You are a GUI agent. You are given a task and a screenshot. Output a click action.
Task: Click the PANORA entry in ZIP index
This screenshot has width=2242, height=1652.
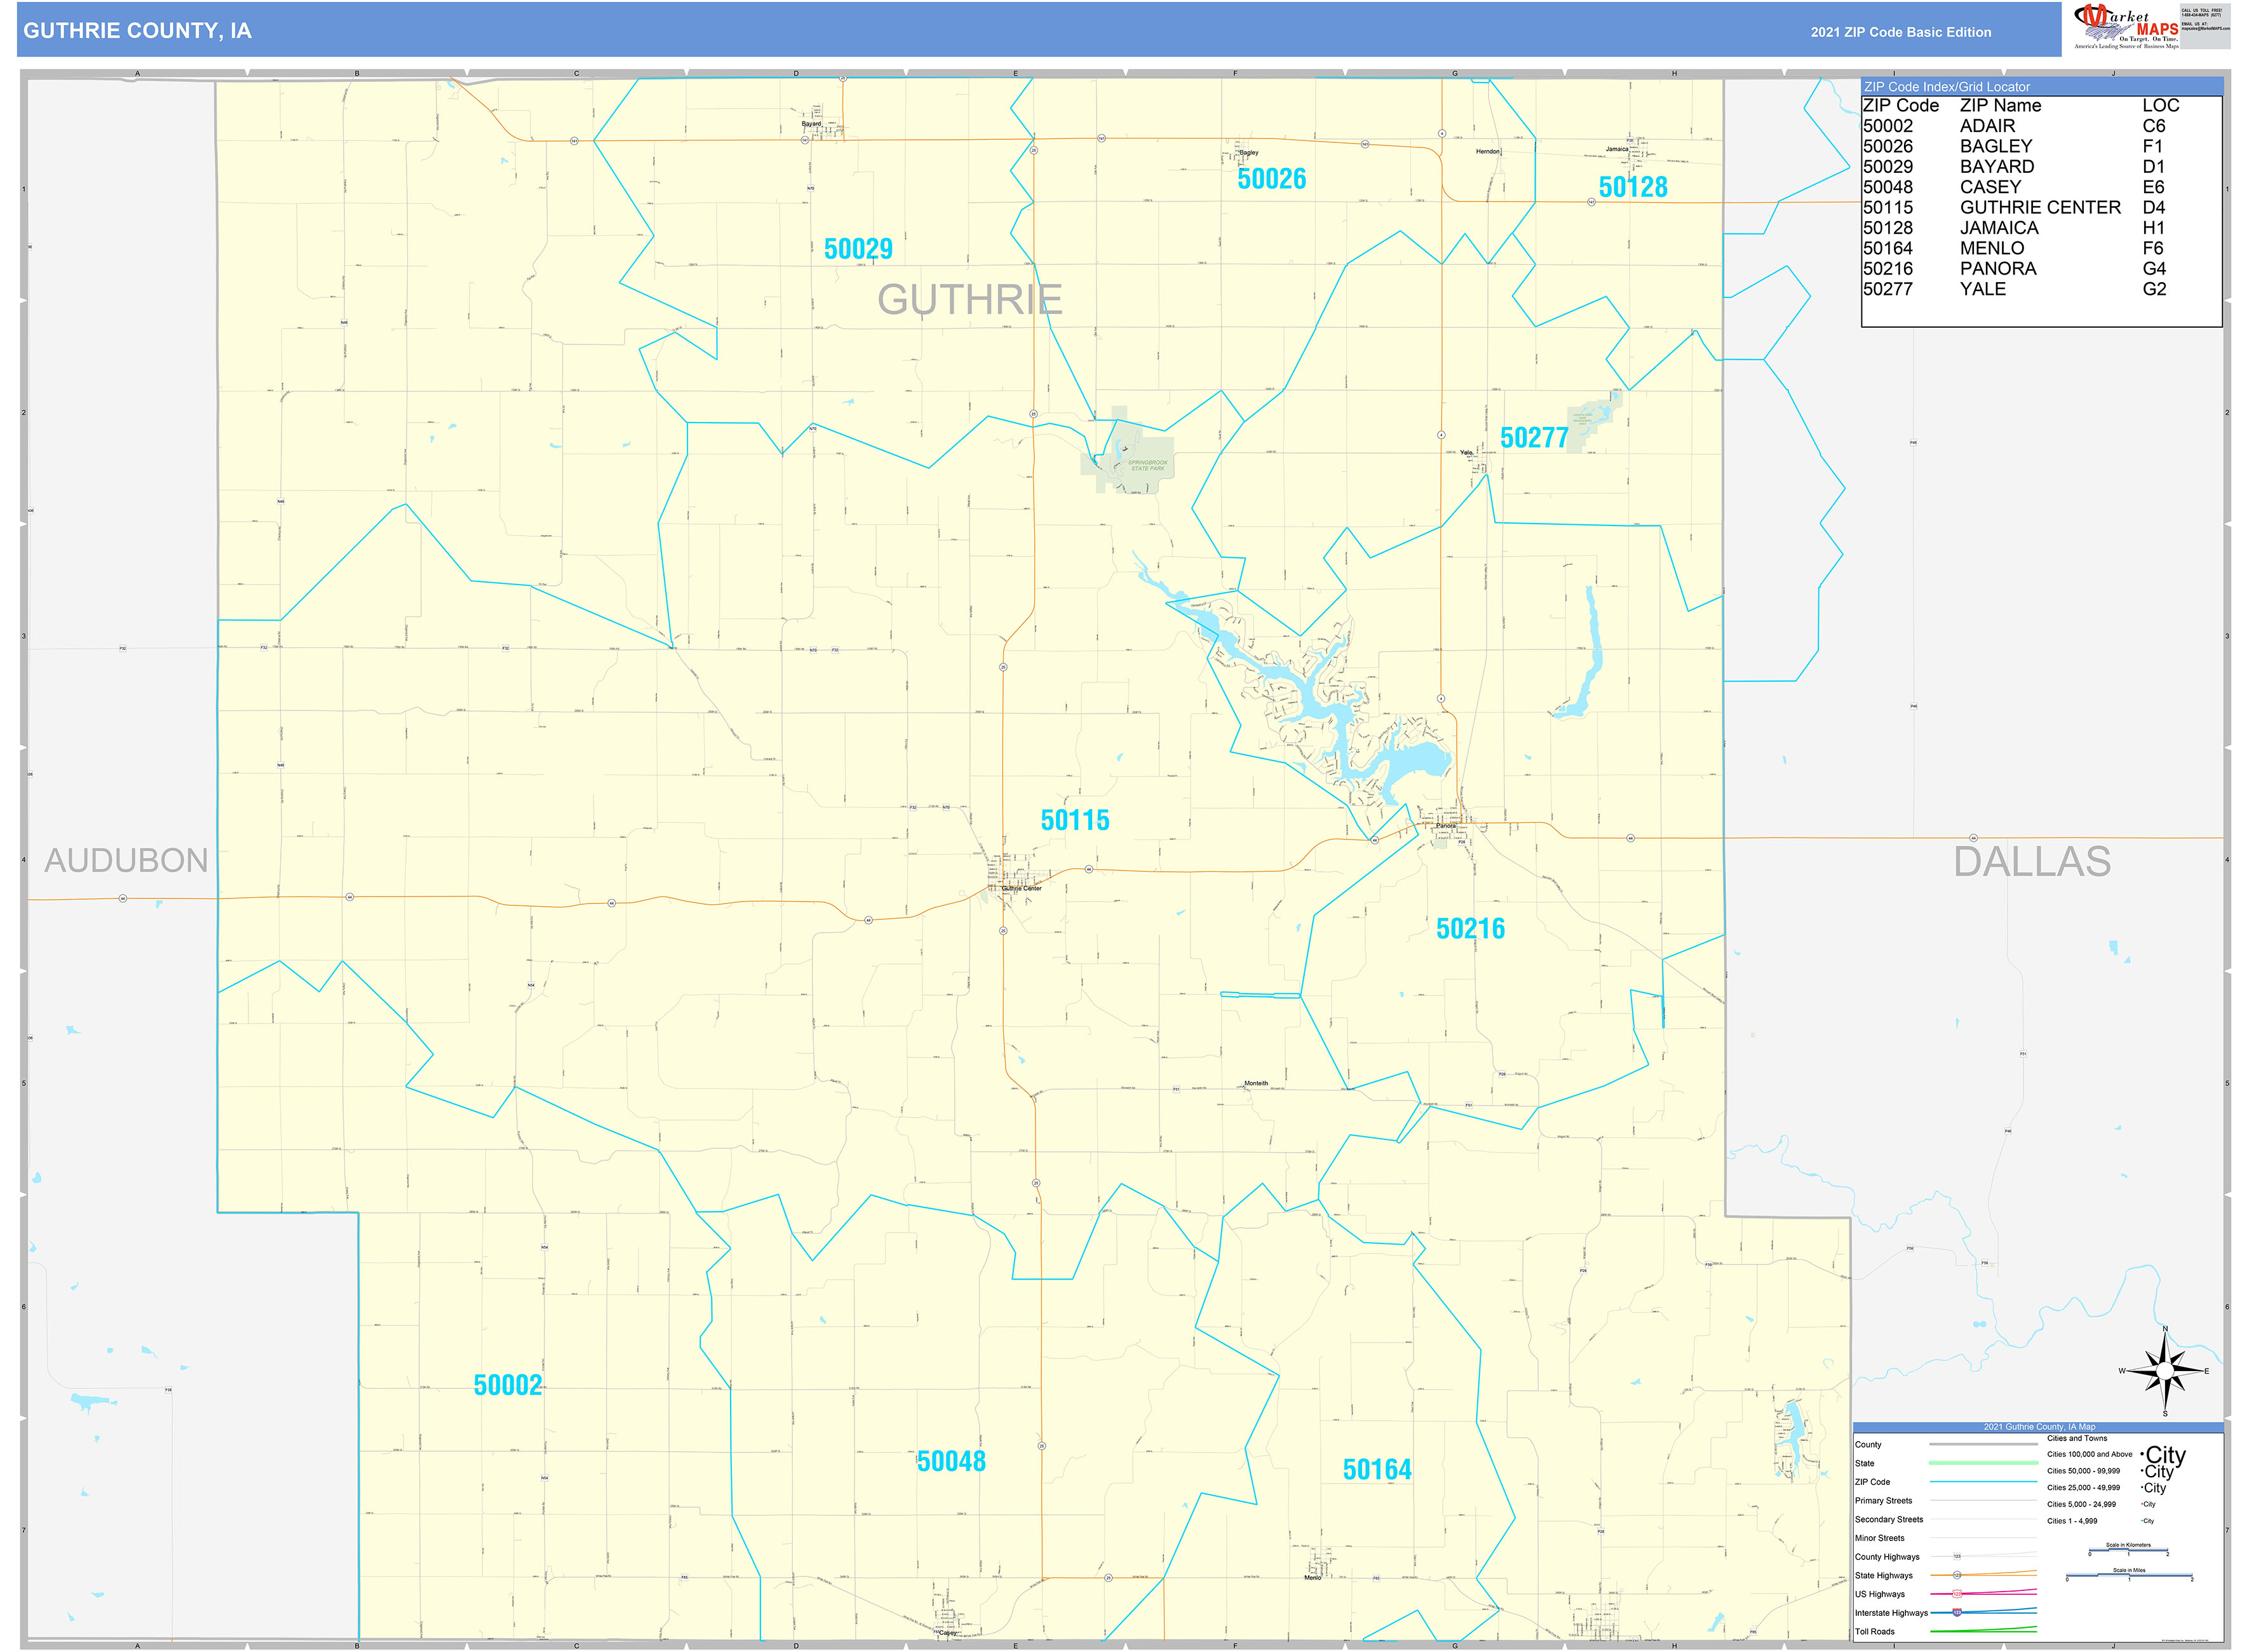tap(1997, 268)
